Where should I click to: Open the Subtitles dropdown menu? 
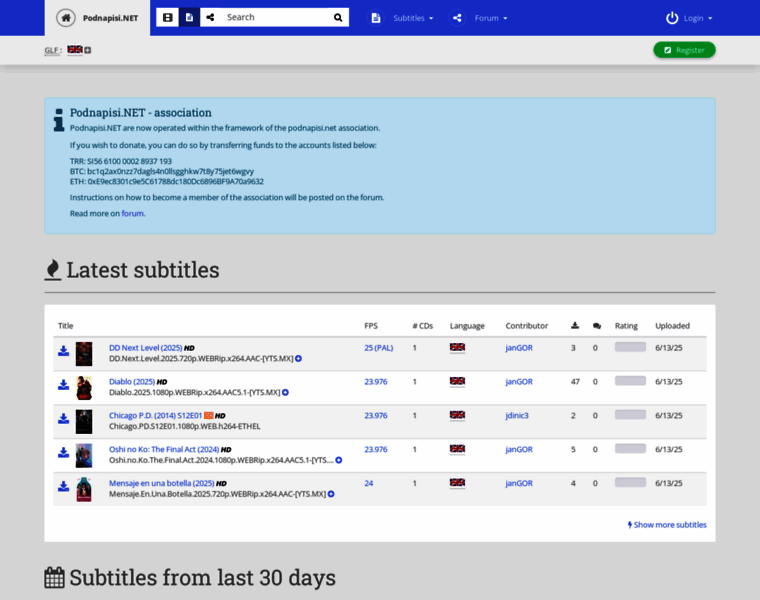pos(413,18)
